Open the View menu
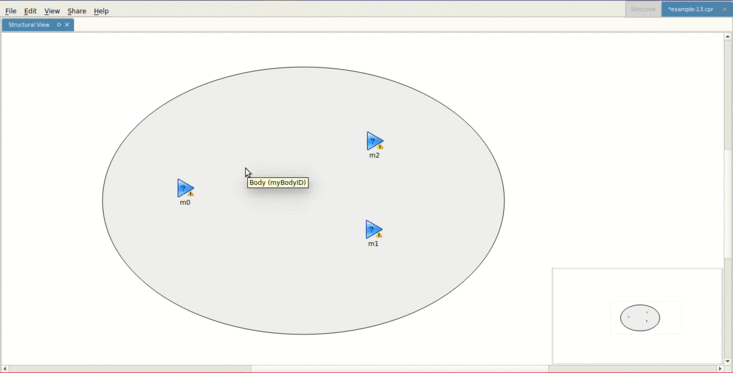733x373 pixels. click(x=52, y=11)
